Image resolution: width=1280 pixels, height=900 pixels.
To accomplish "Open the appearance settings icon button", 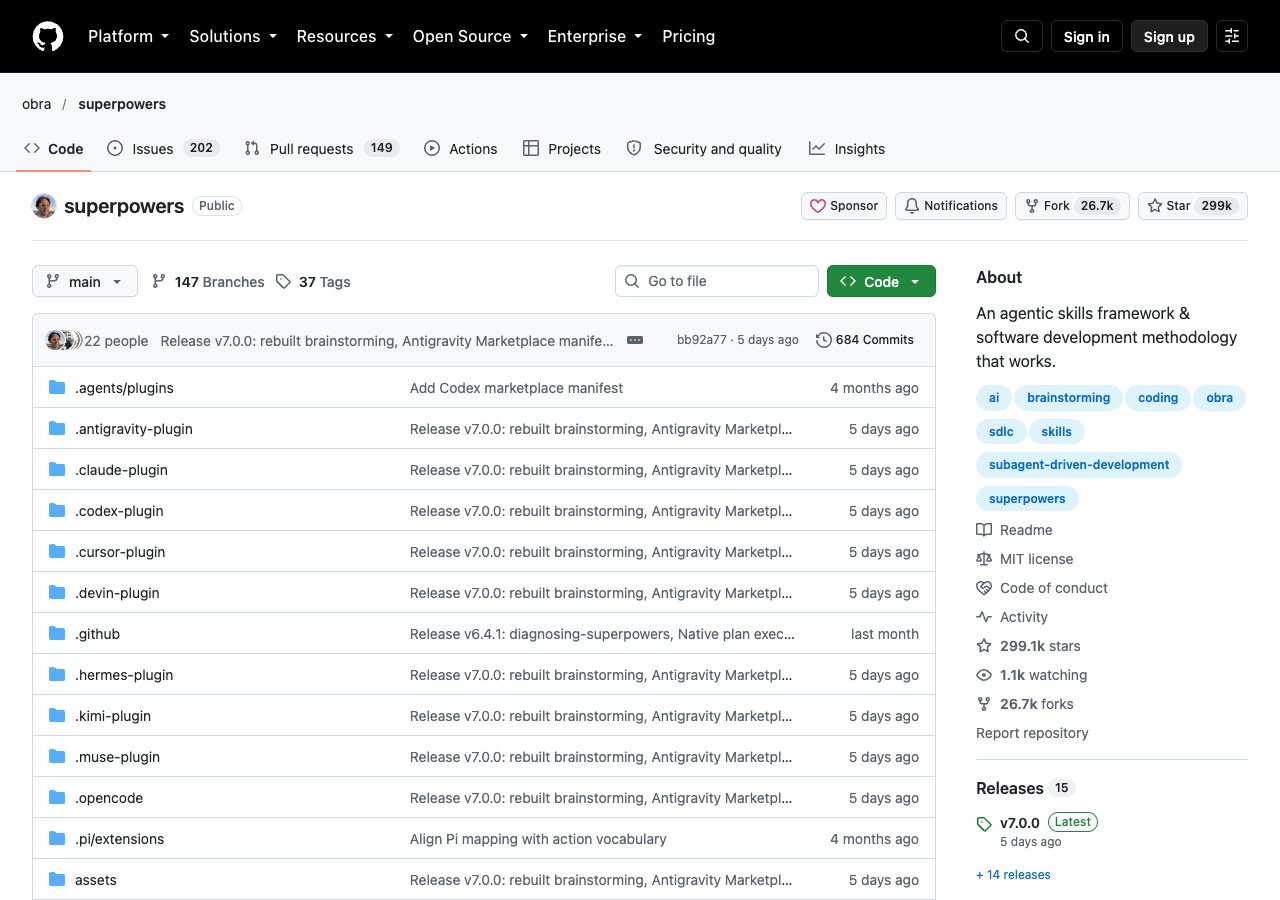I will tap(1232, 36).
